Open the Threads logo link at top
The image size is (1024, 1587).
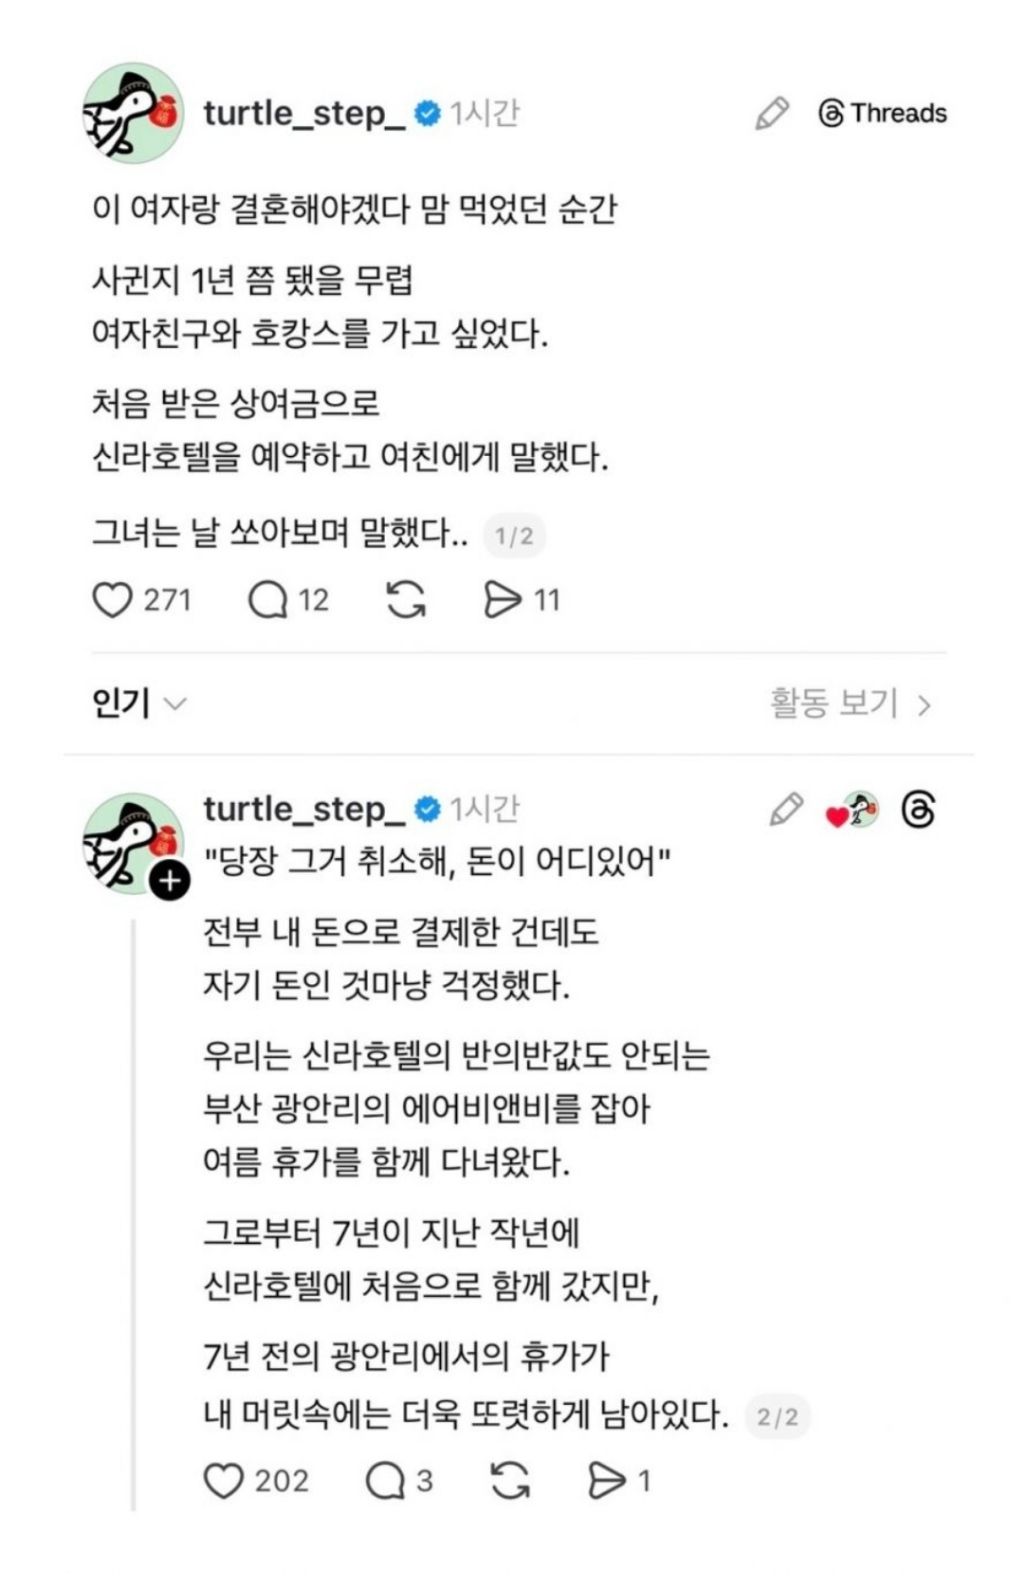point(882,113)
